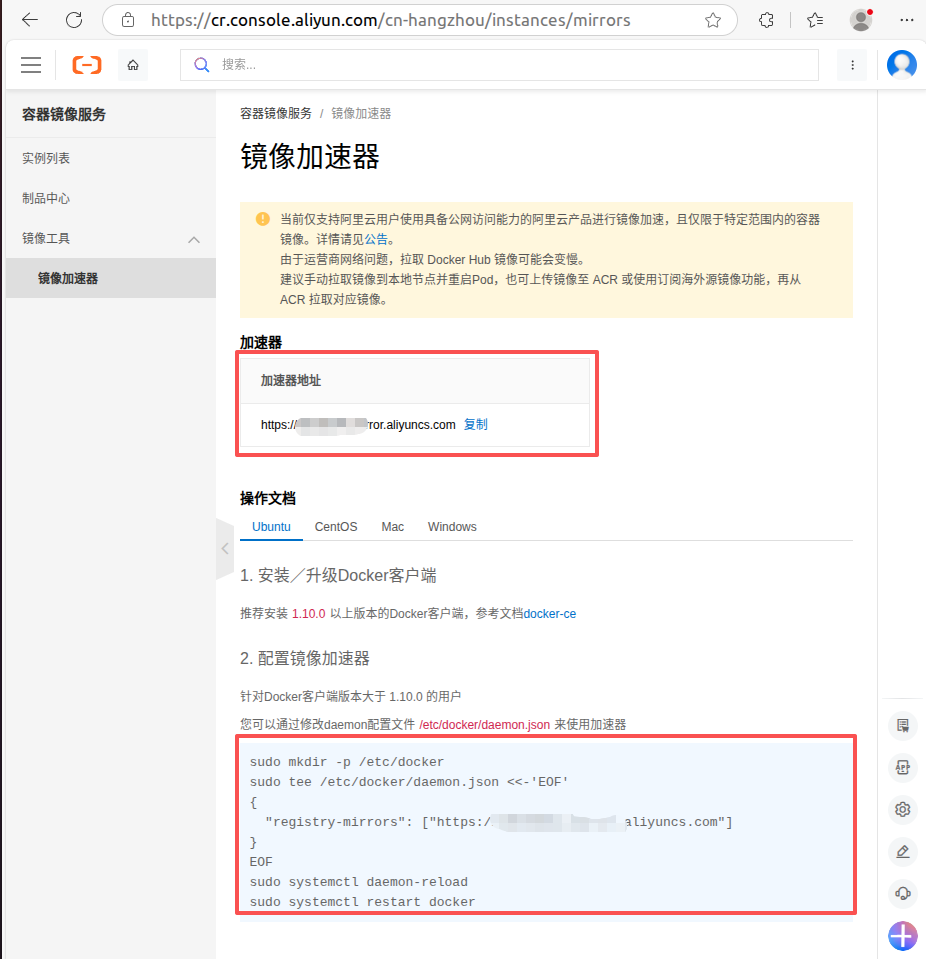The height and width of the screenshot is (959, 926).
Task: Open browser settings ellipsis menu
Action: click(x=906, y=20)
